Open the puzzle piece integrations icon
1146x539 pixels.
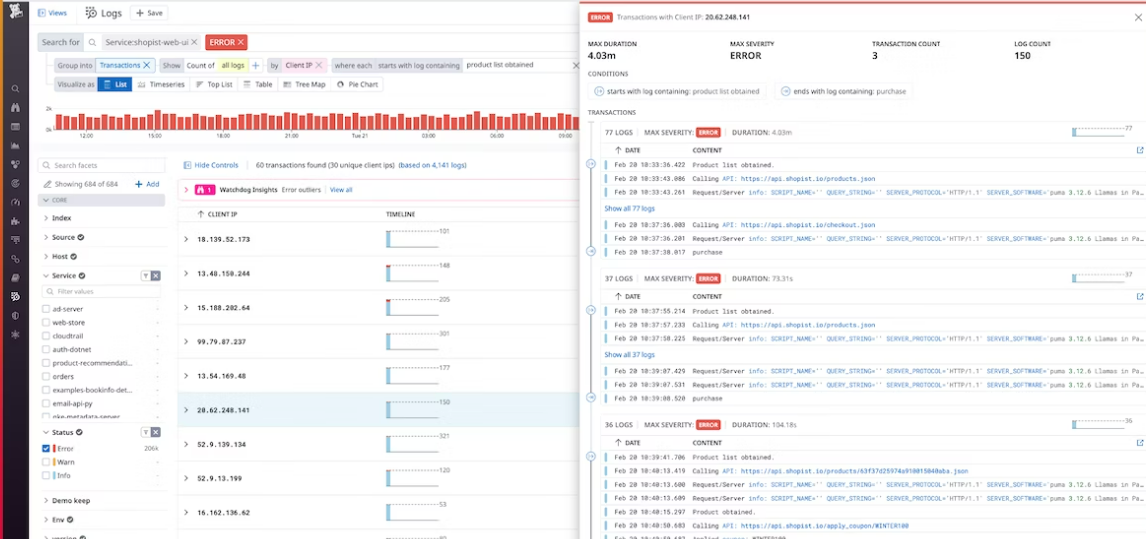click(x=15, y=220)
